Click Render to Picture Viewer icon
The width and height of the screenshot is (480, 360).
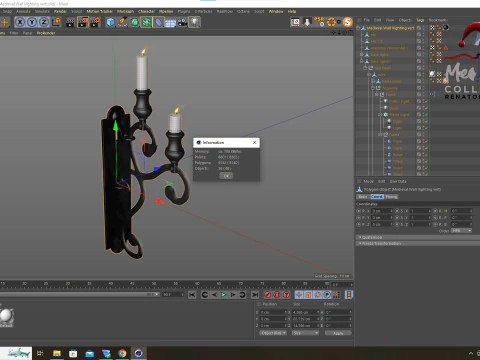click(83, 22)
